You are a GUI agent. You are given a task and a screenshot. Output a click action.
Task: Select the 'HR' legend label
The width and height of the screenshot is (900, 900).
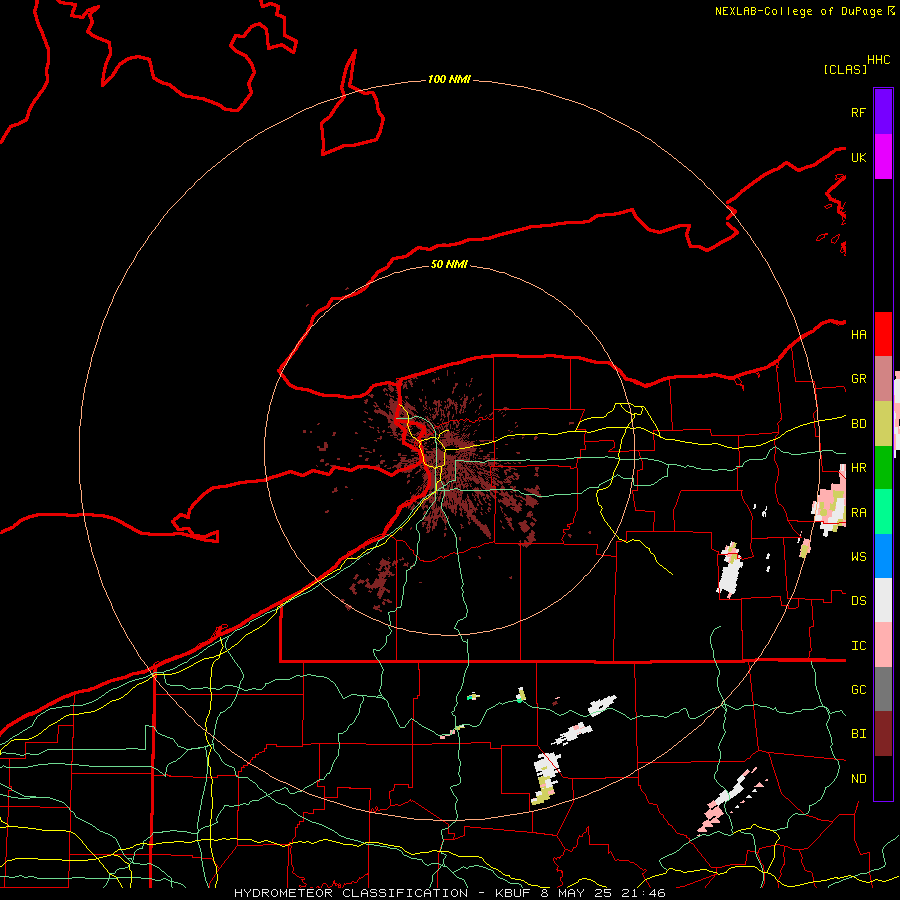pos(858,468)
